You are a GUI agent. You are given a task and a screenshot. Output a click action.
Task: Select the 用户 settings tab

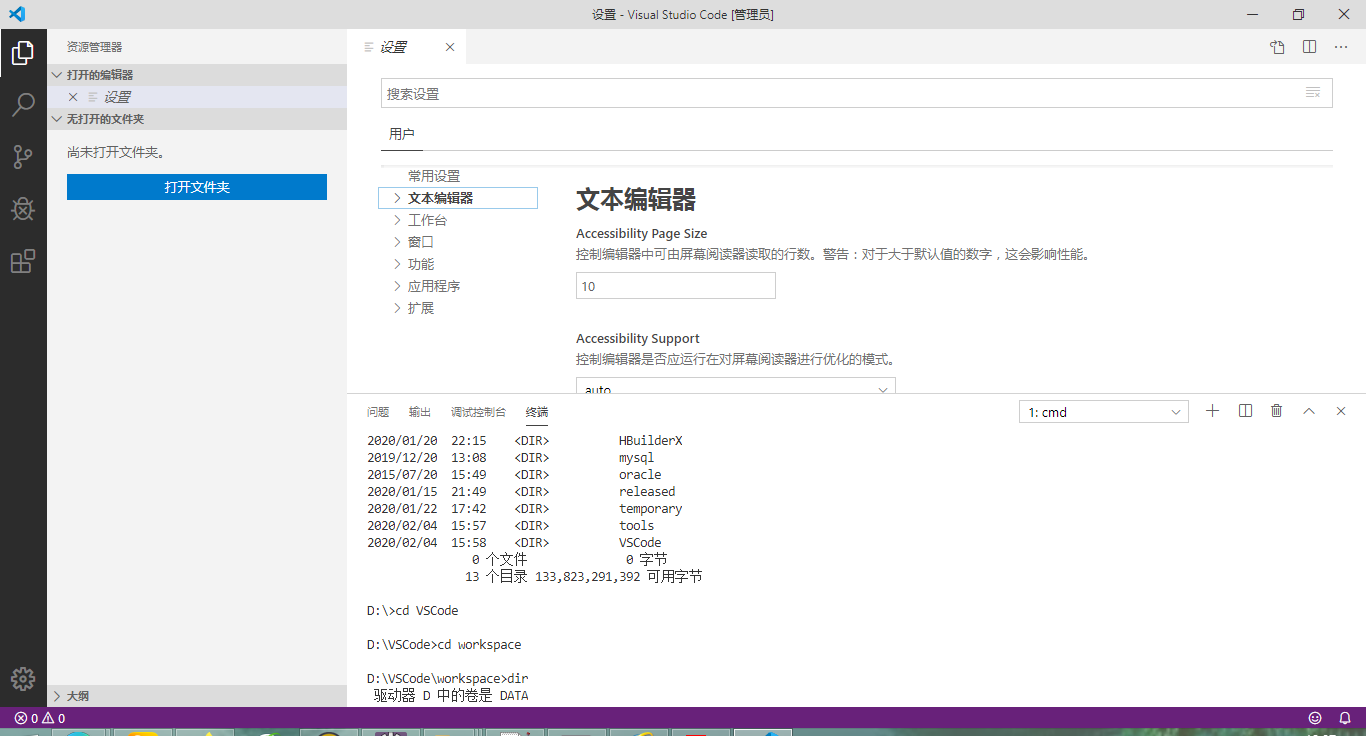[x=402, y=134]
